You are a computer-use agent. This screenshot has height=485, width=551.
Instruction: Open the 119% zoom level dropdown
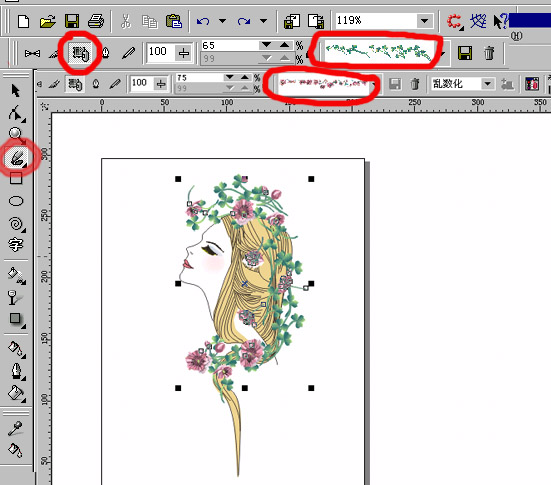pos(424,21)
